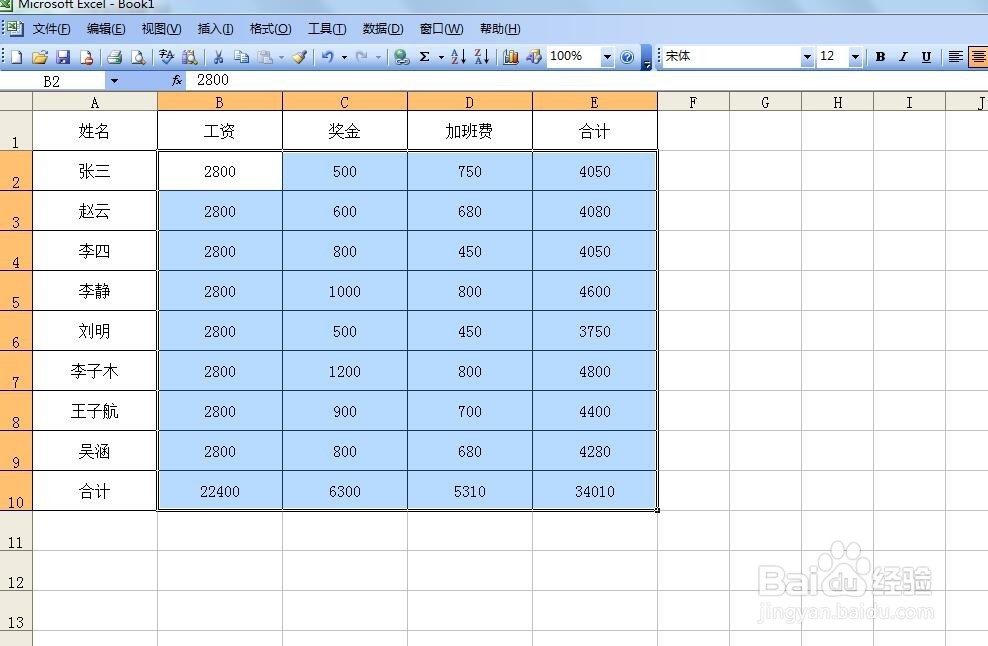
Task: Open the Drawing toolbar icon
Action: point(534,57)
